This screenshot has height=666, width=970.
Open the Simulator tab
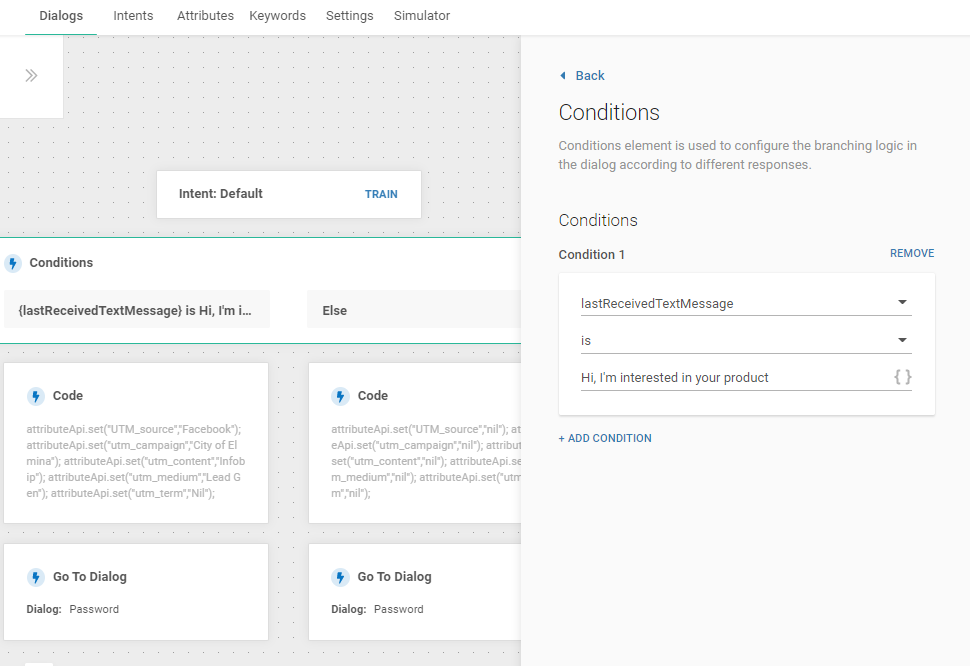[x=422, y=16]
